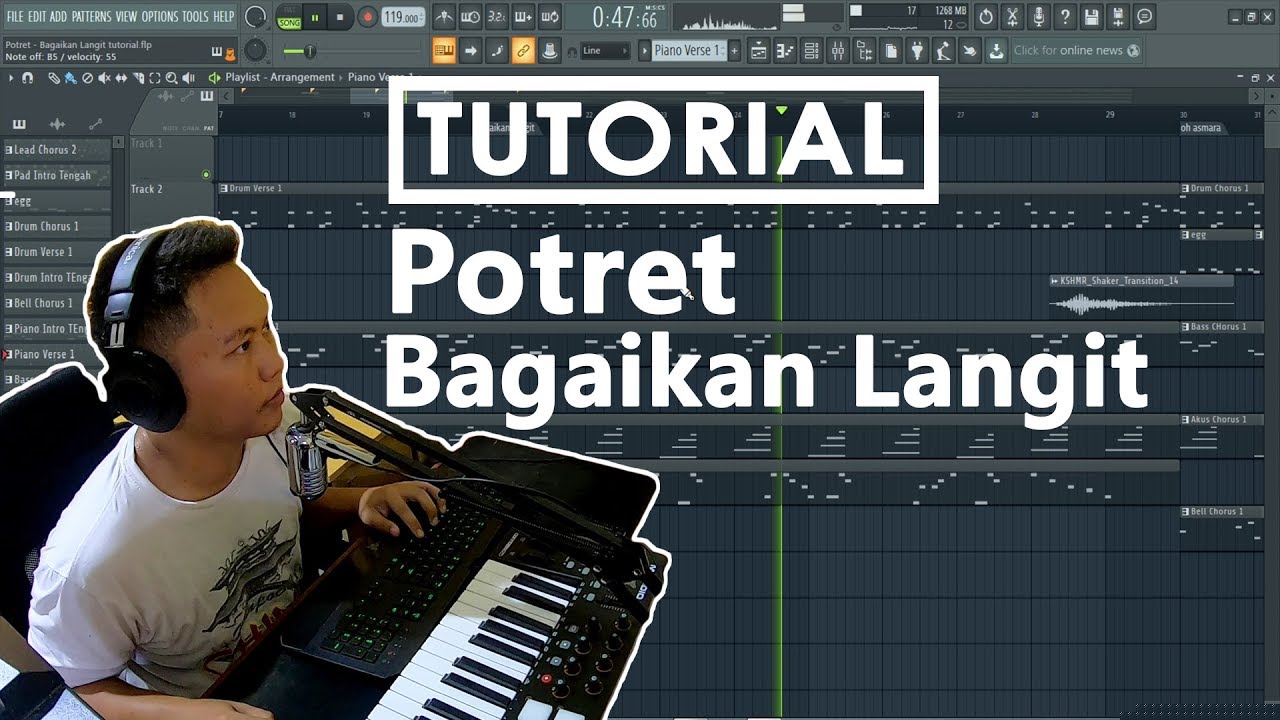
Task: Select the zoom magnifier tool
Action: pyautogui.click(x=171, y=78)
